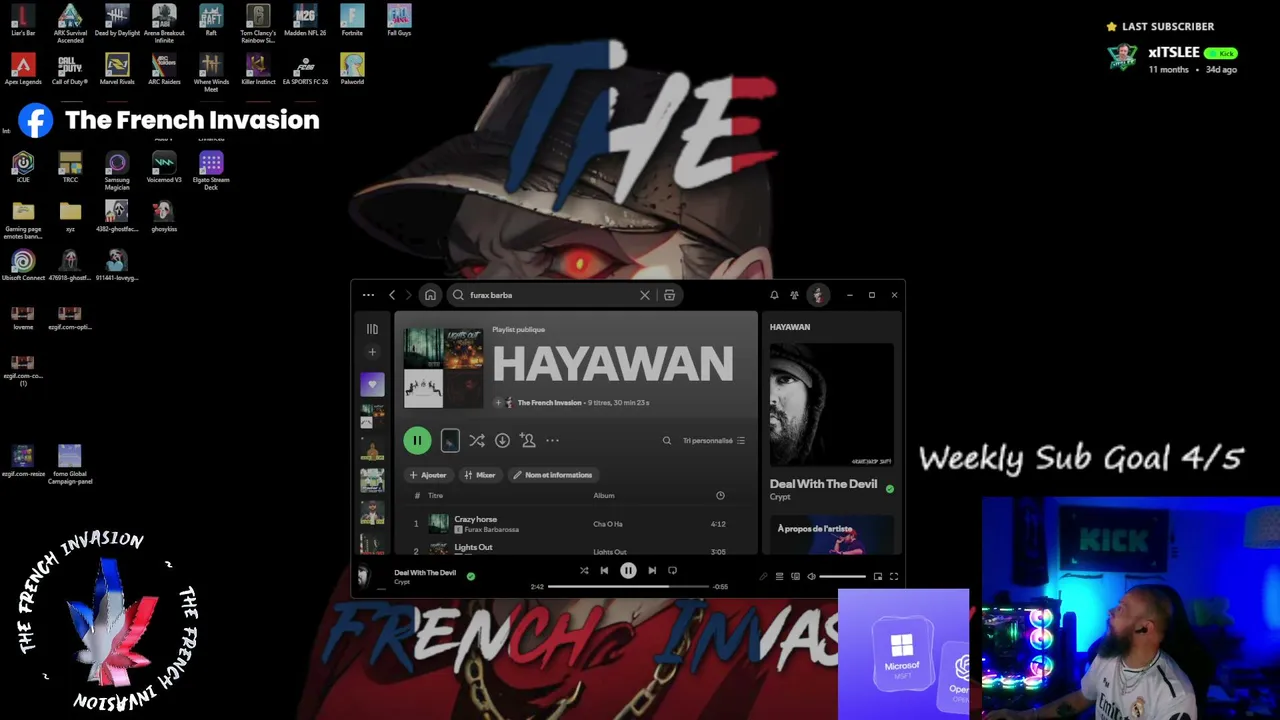Adjust the Spotify volume slider

point(843,577)
